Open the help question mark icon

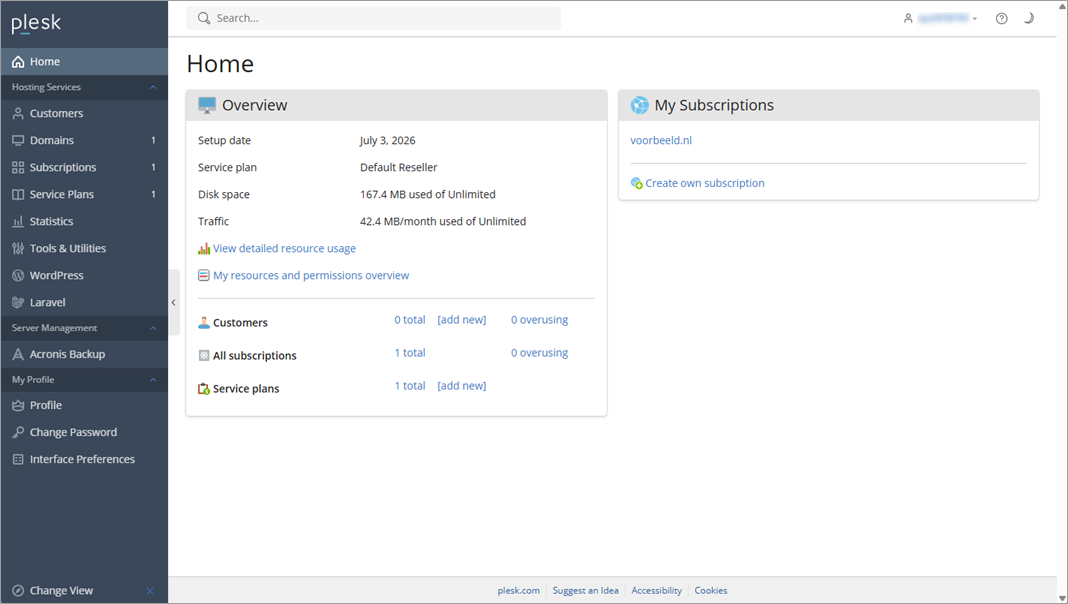[1001, 18]
